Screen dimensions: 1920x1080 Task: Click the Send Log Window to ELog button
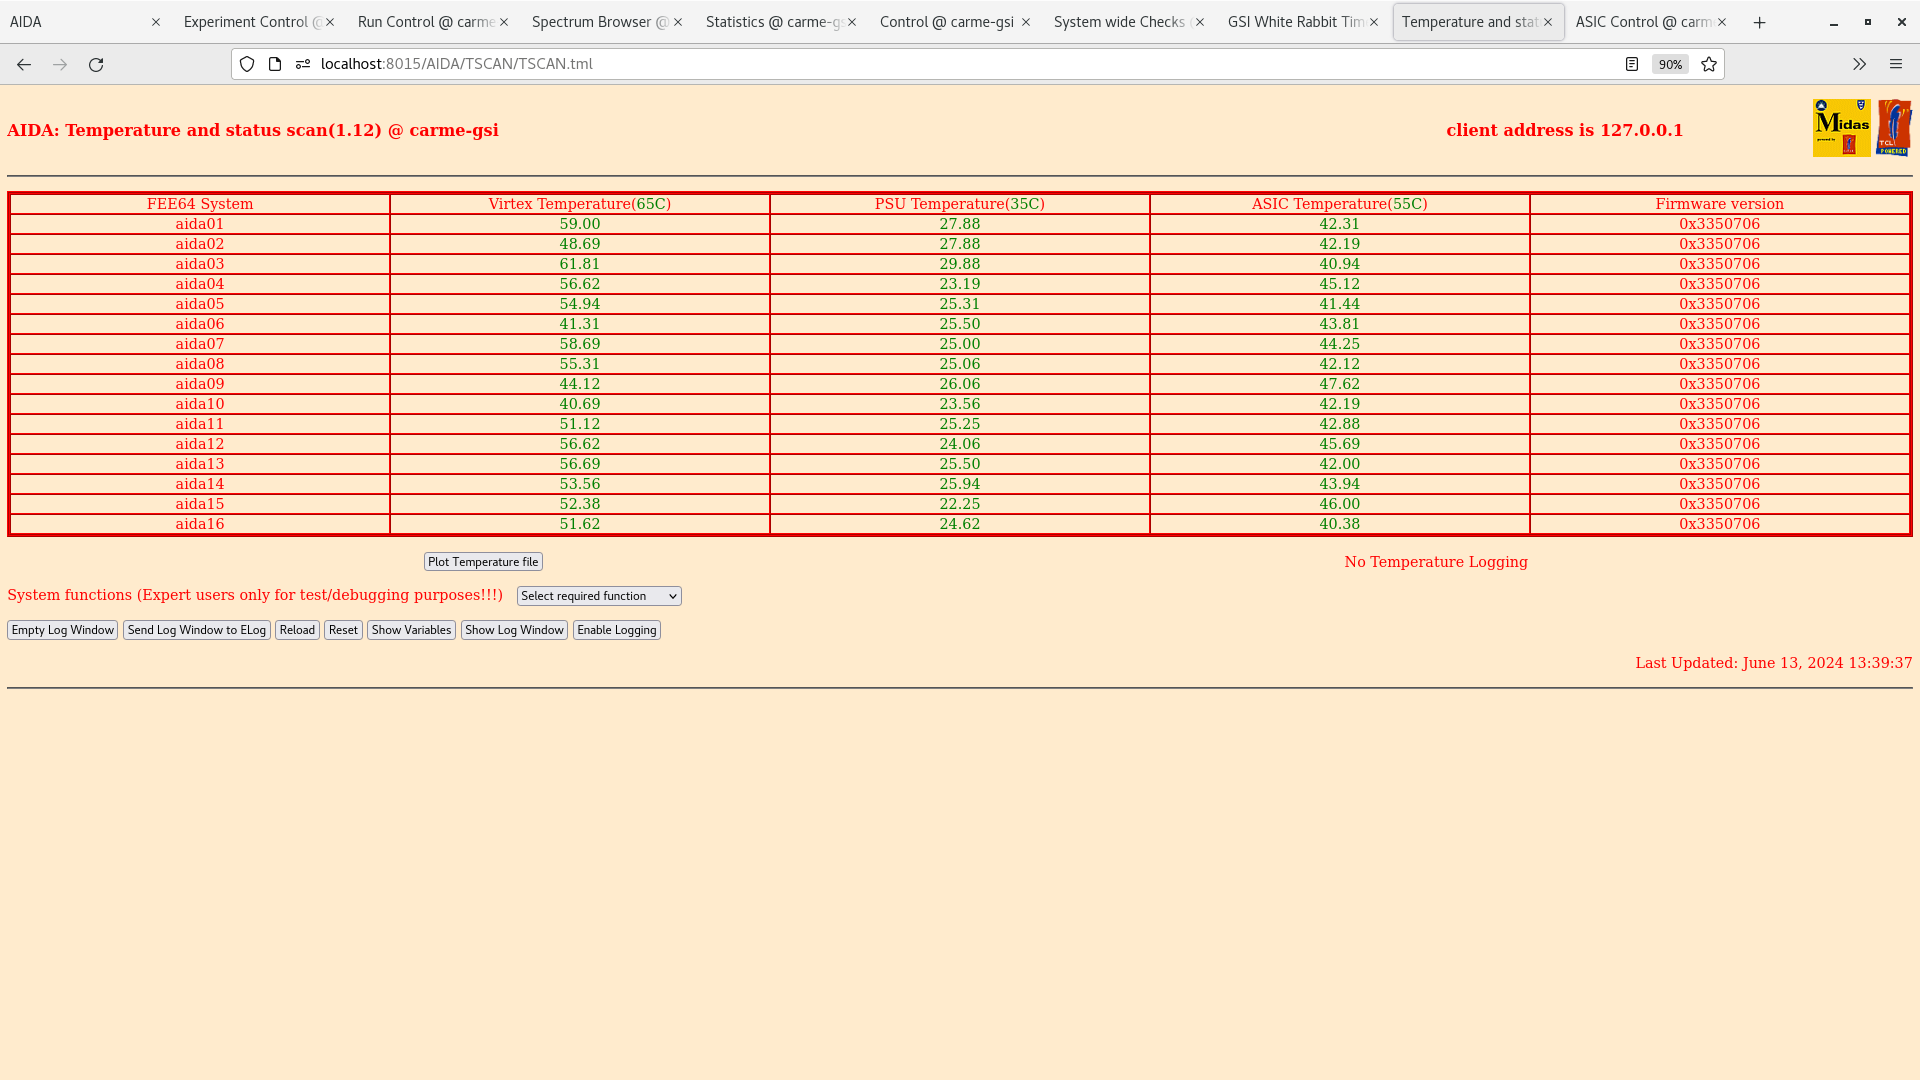(196, 629)
